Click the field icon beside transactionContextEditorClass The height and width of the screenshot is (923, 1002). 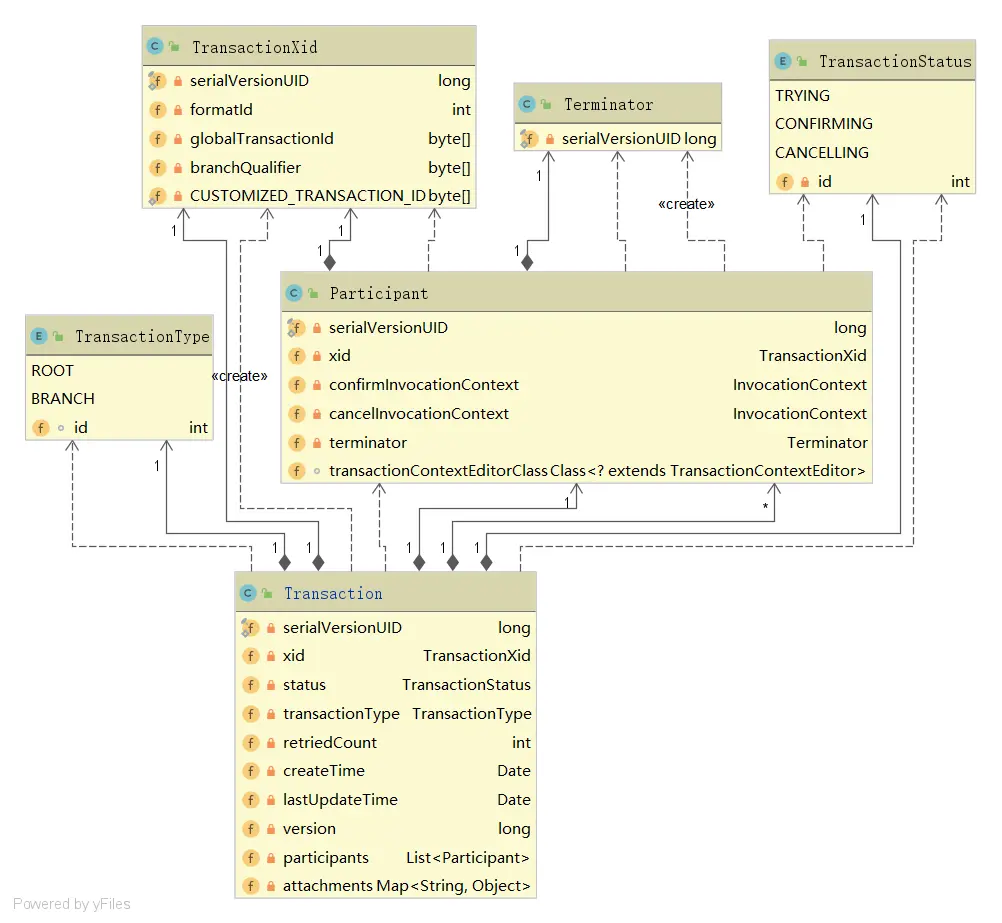coord(297,471)
